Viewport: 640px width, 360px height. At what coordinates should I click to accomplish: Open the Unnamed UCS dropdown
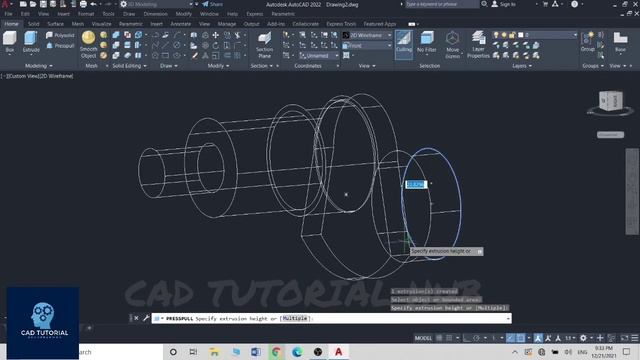click(x=319, y=56)
